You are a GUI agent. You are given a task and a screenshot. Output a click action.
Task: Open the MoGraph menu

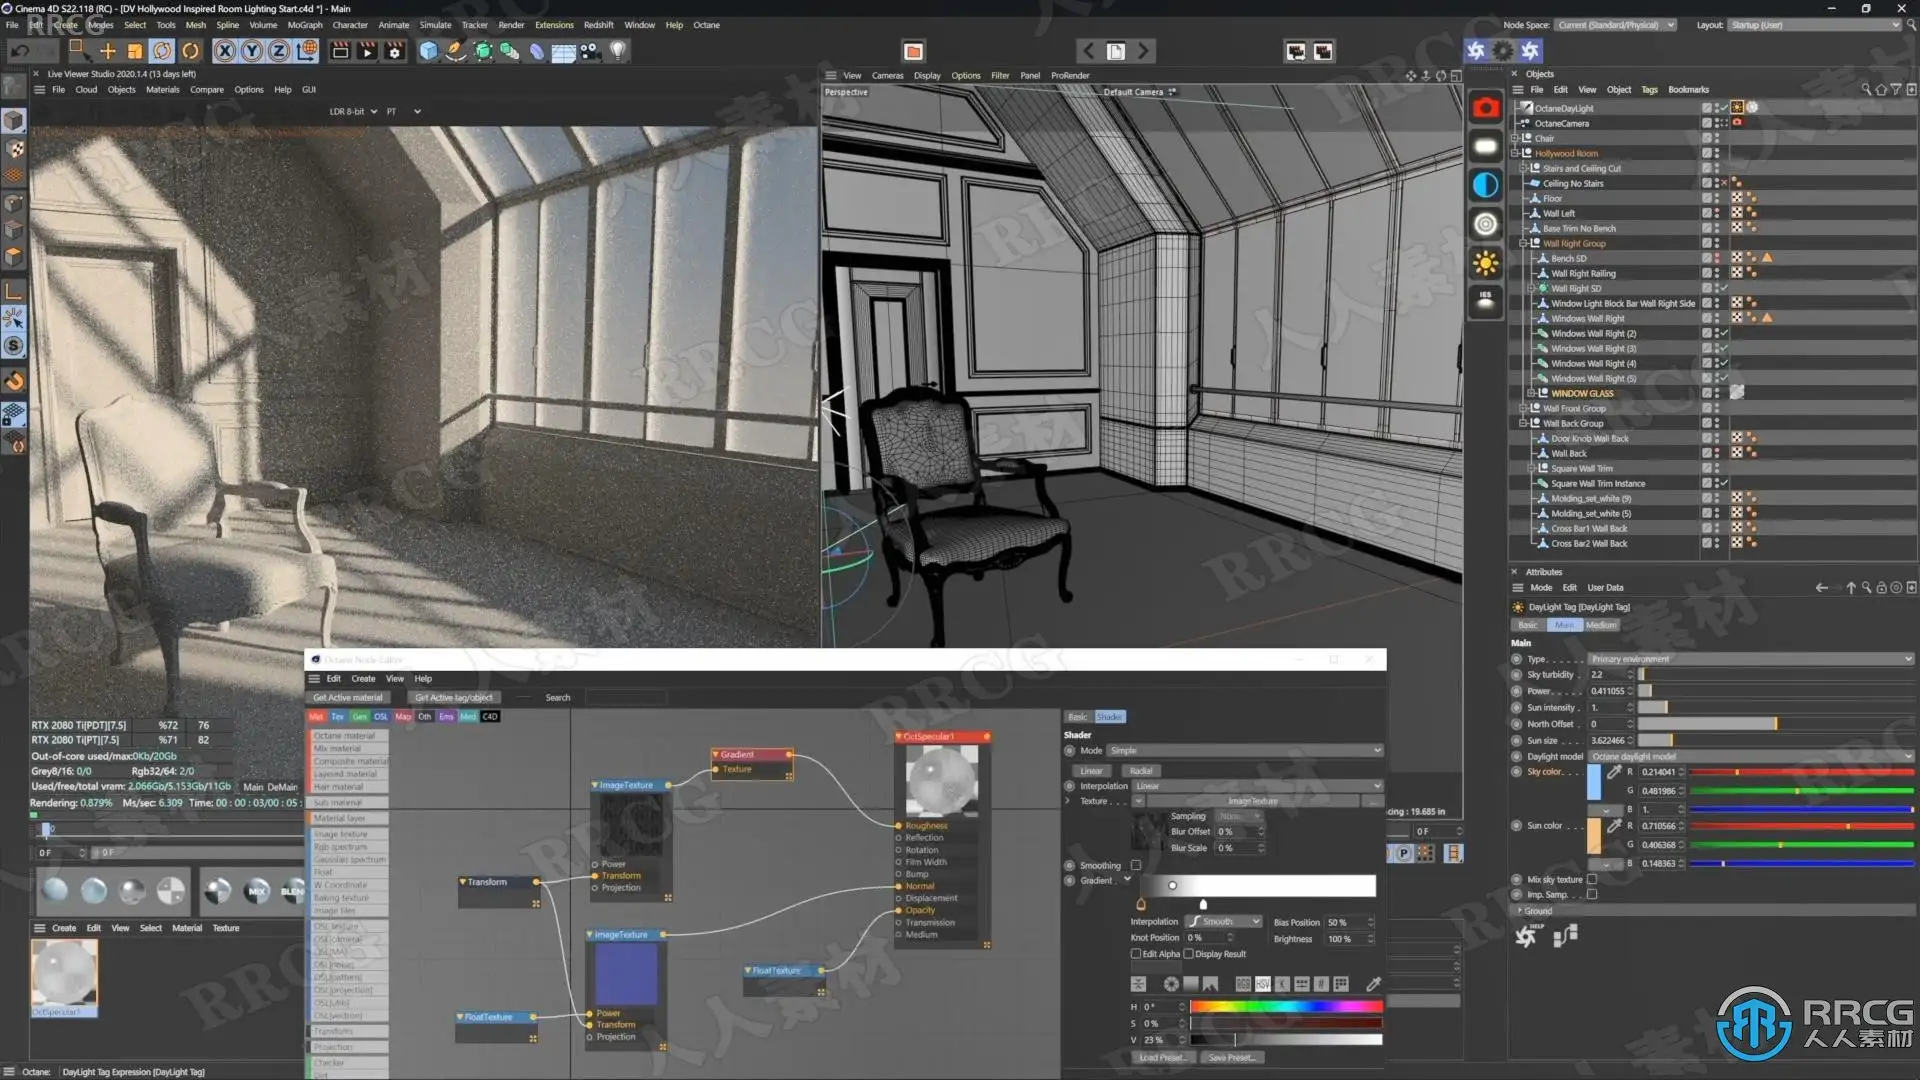tap(304, 25)
